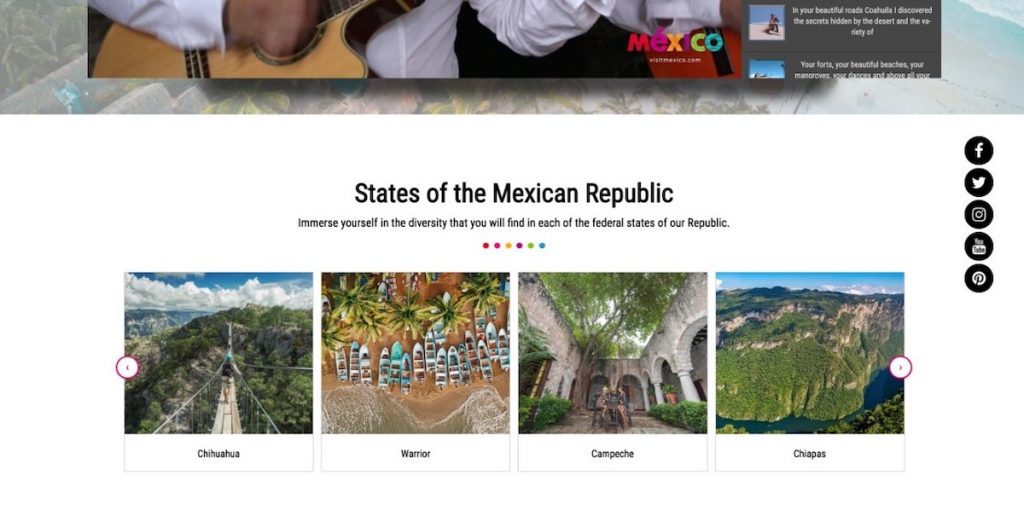
Task: Select the Campeche state label
Action: click(613, 454)
